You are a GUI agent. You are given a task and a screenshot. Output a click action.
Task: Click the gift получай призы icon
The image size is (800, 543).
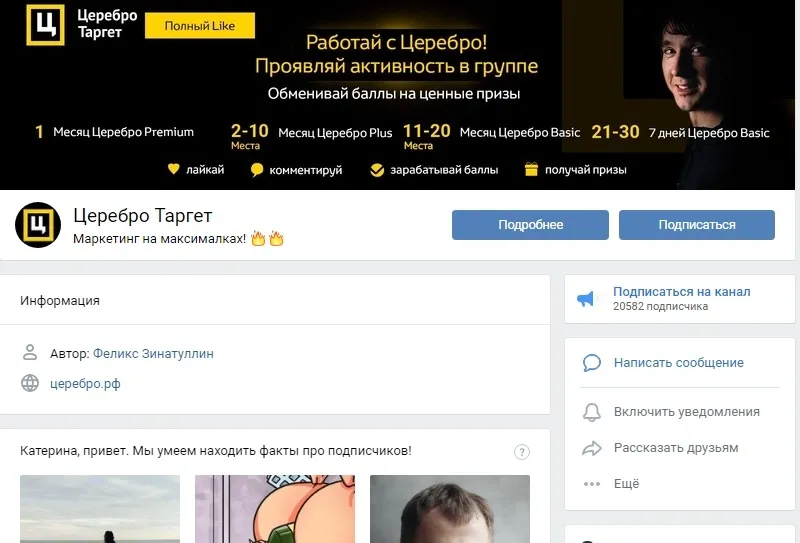pyautogui.click(x=531, y=169)
